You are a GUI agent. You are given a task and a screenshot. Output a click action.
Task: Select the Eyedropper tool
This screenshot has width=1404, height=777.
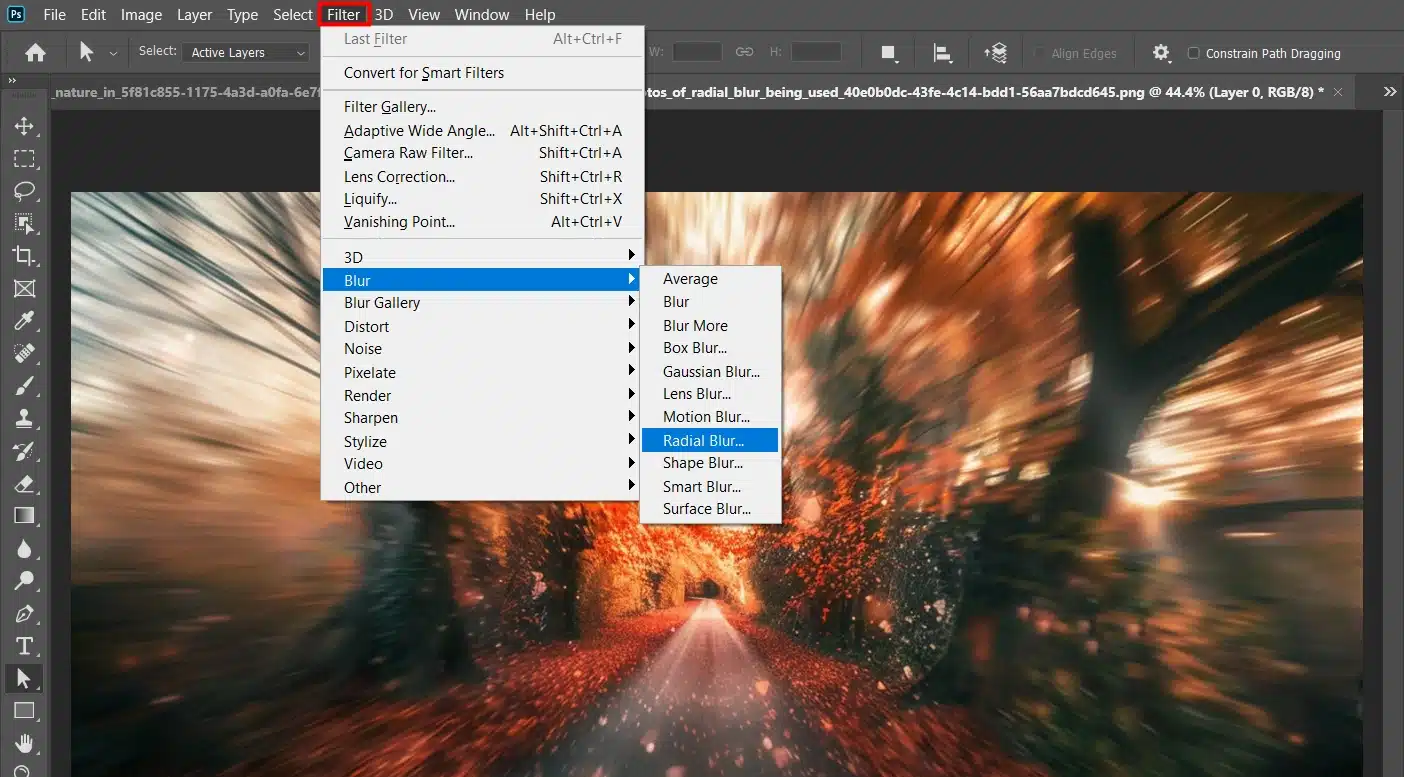click(24, 321)
